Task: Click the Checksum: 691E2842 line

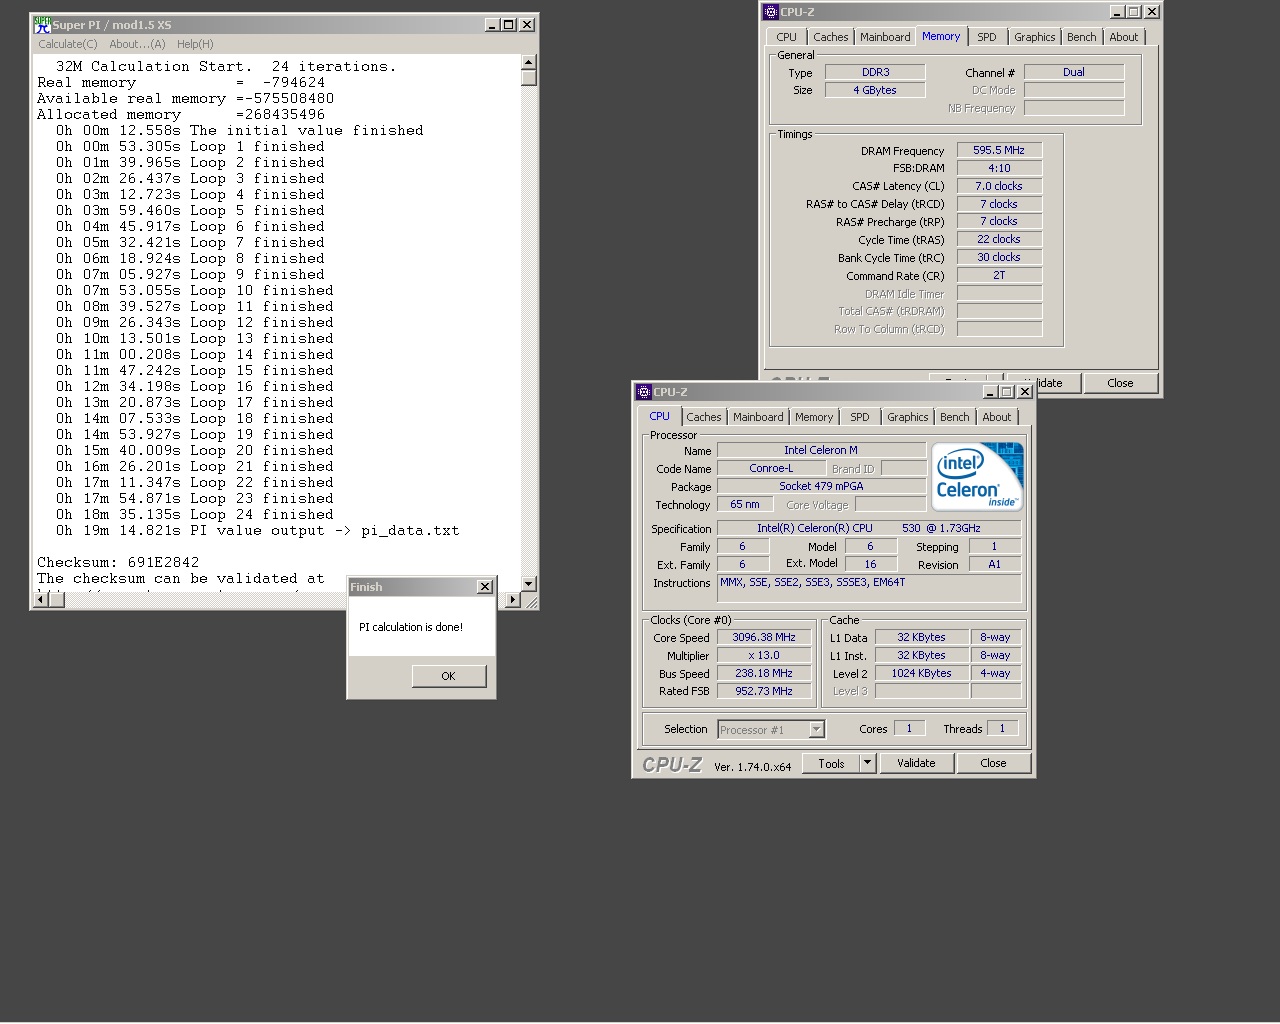Action: 118,563
